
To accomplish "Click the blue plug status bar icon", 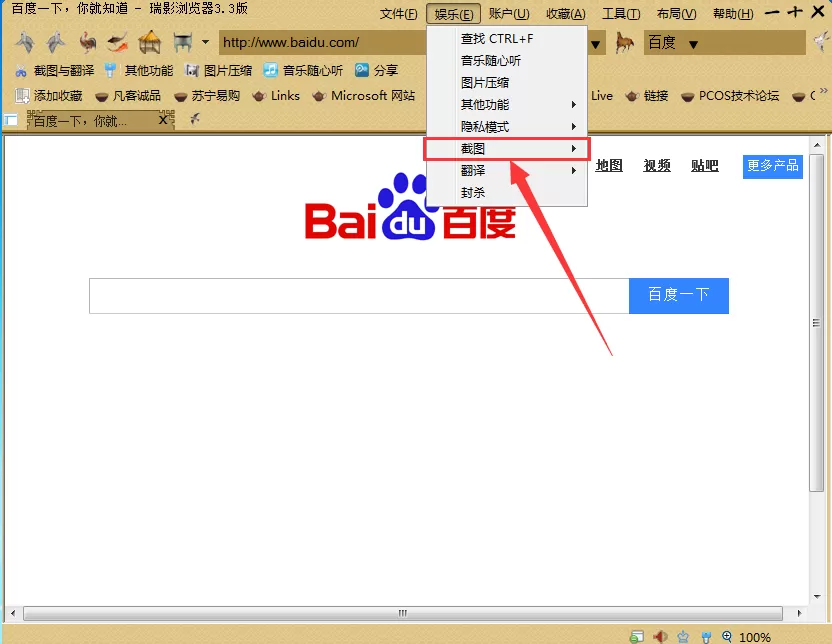I will click(706, 637).
